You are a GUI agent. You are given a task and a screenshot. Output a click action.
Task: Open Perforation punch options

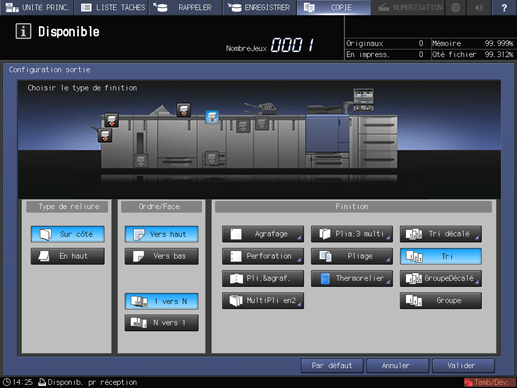[263, 256]
